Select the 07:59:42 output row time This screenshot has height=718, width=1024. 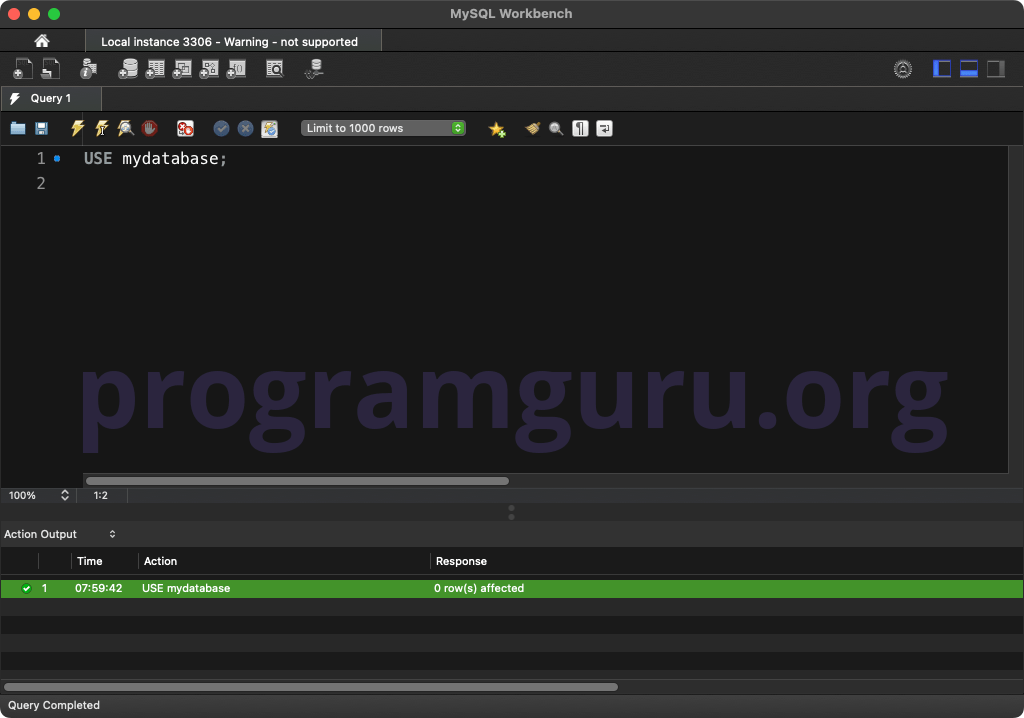99,588
